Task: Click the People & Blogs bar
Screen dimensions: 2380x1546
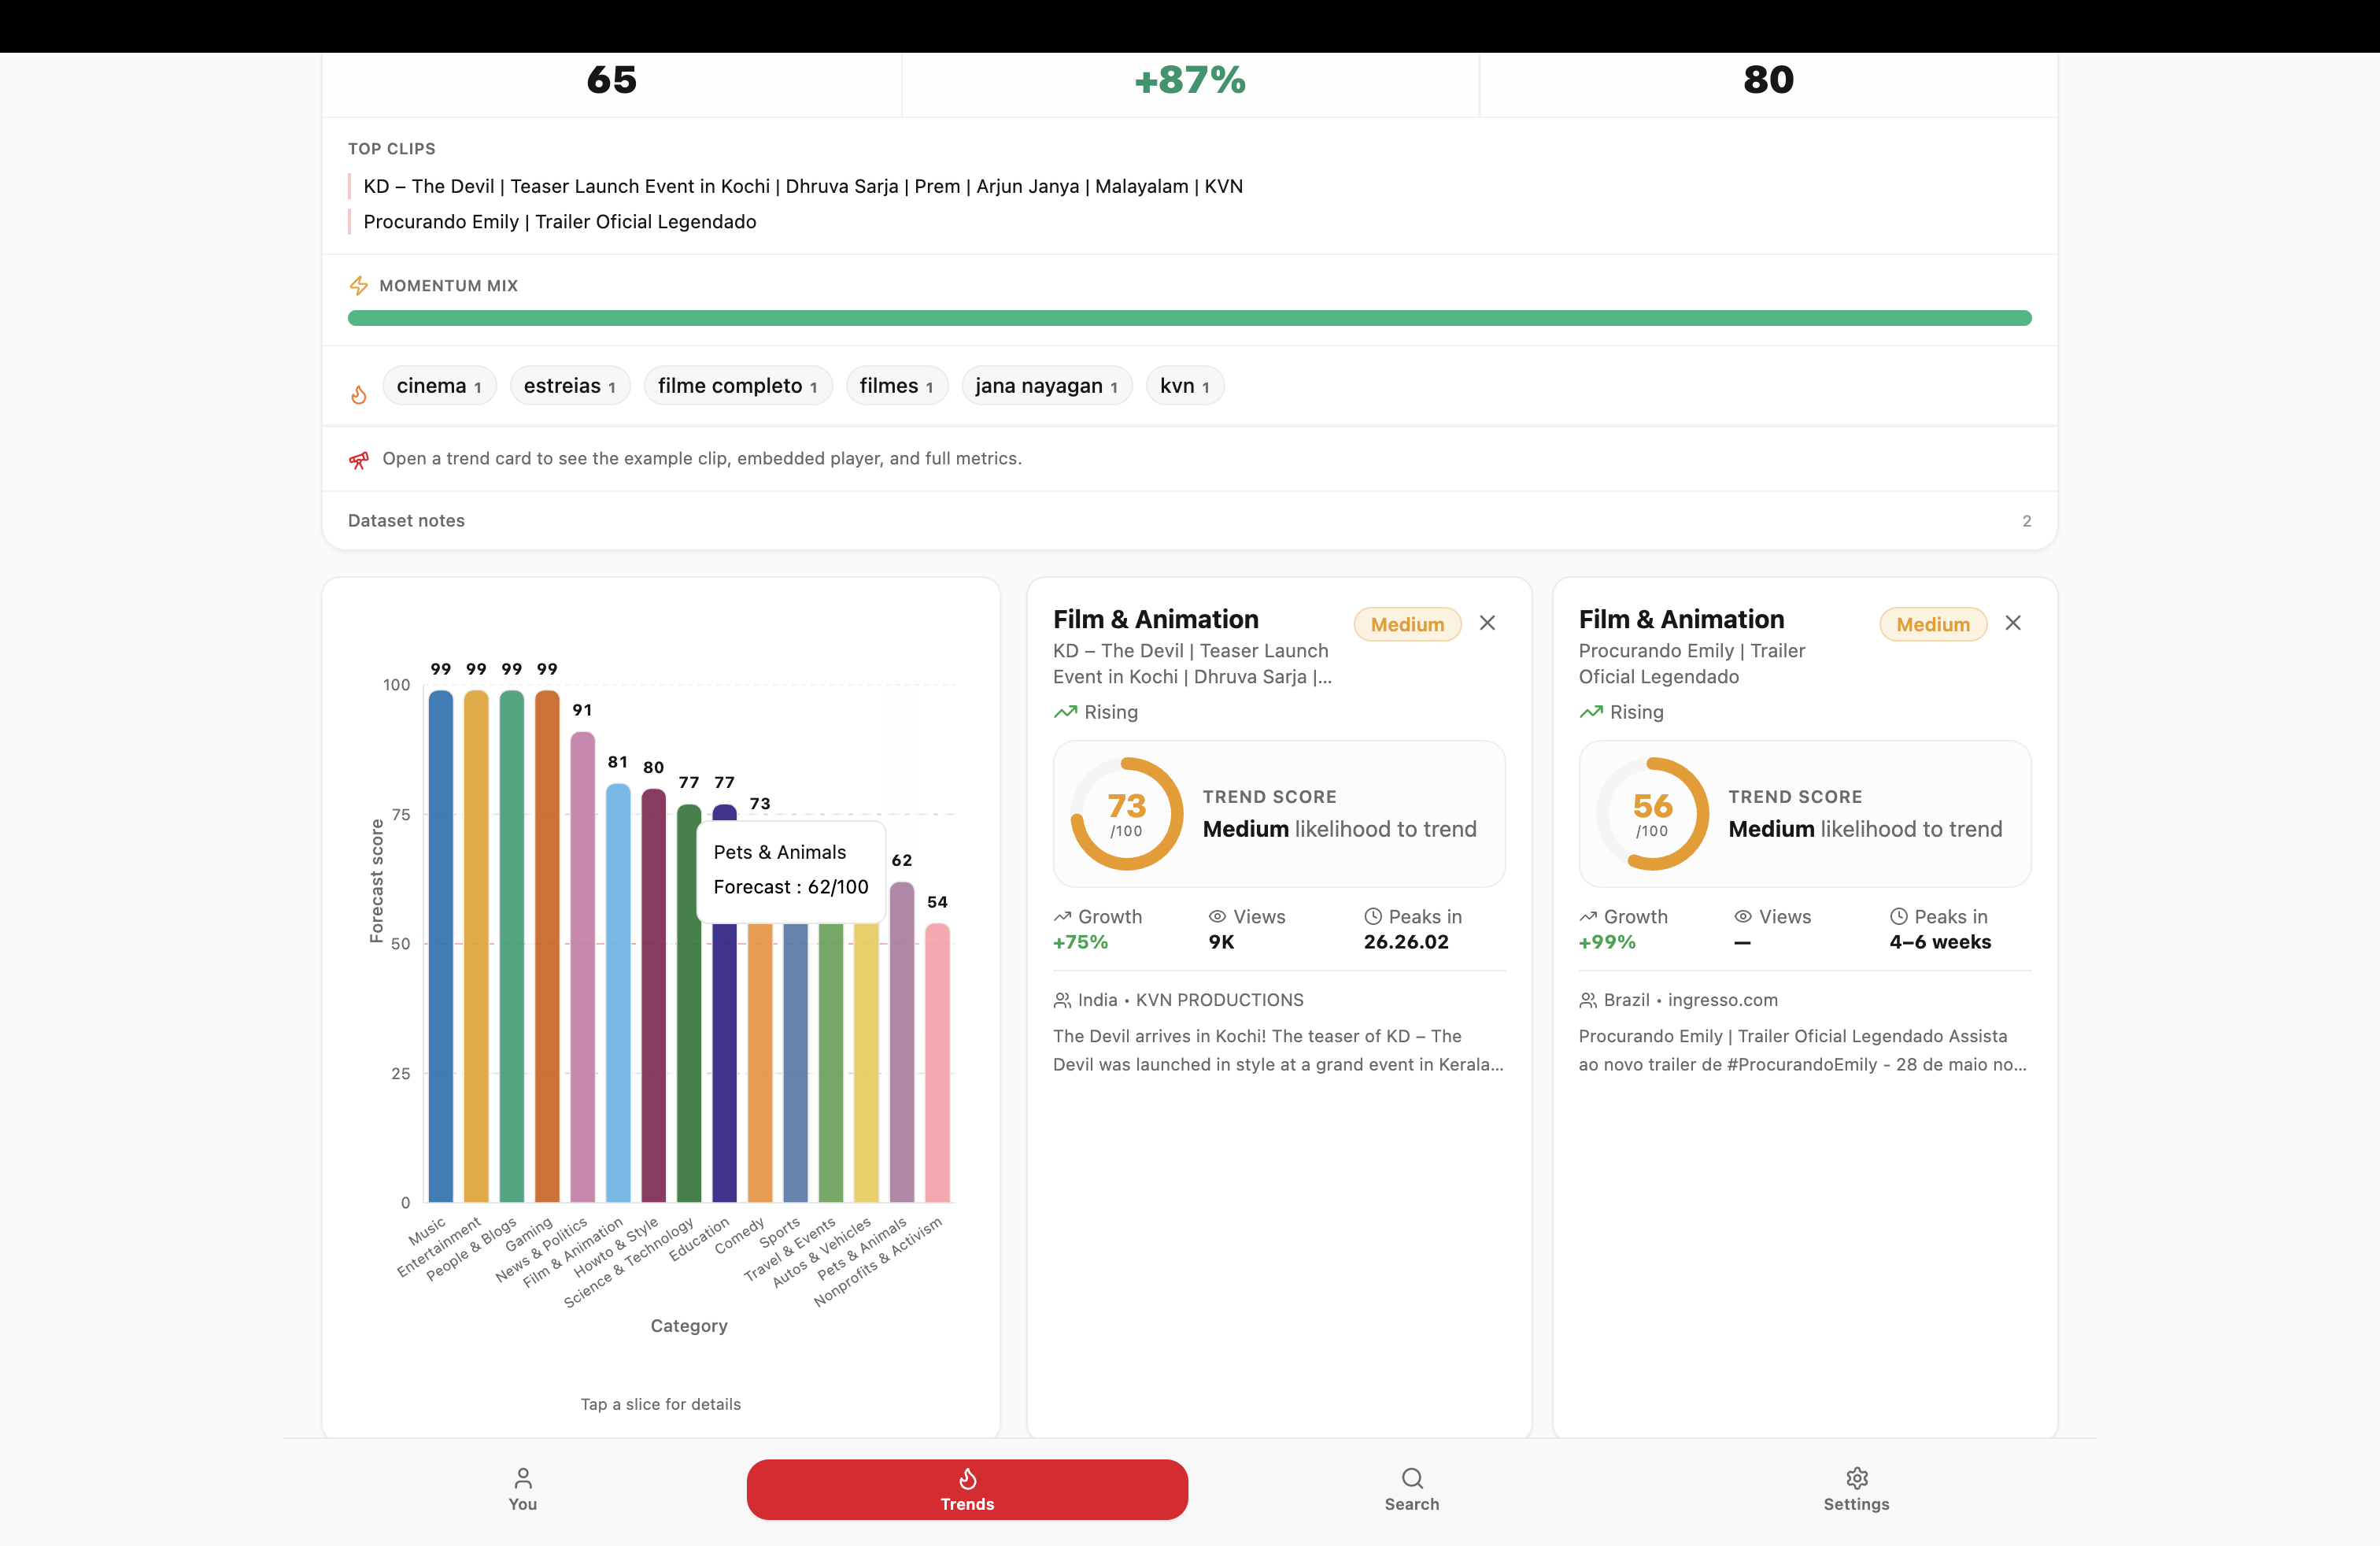Action: coord(512,946)
